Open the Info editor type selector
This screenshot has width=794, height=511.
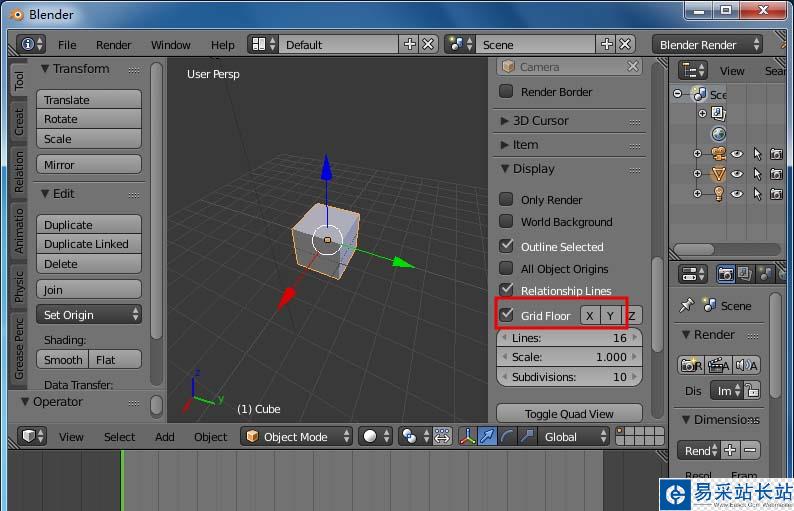(31, 45)
